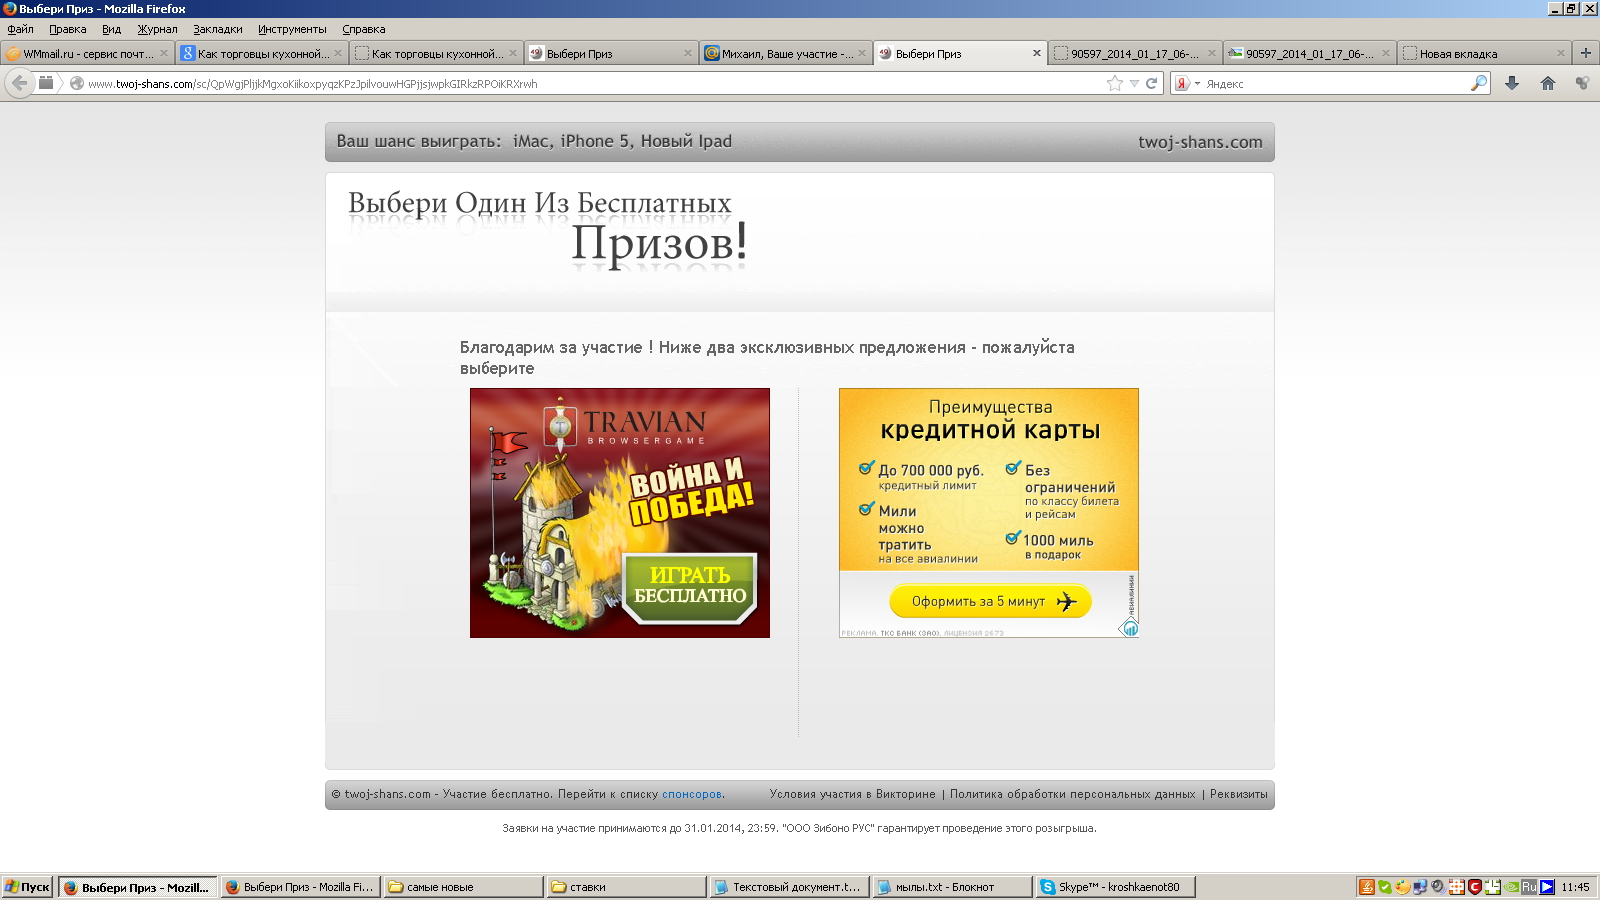This screenshot has height=900, width=1600.
Task: Click the 11:45 system clock
Action: click(x=1575, y=887)
